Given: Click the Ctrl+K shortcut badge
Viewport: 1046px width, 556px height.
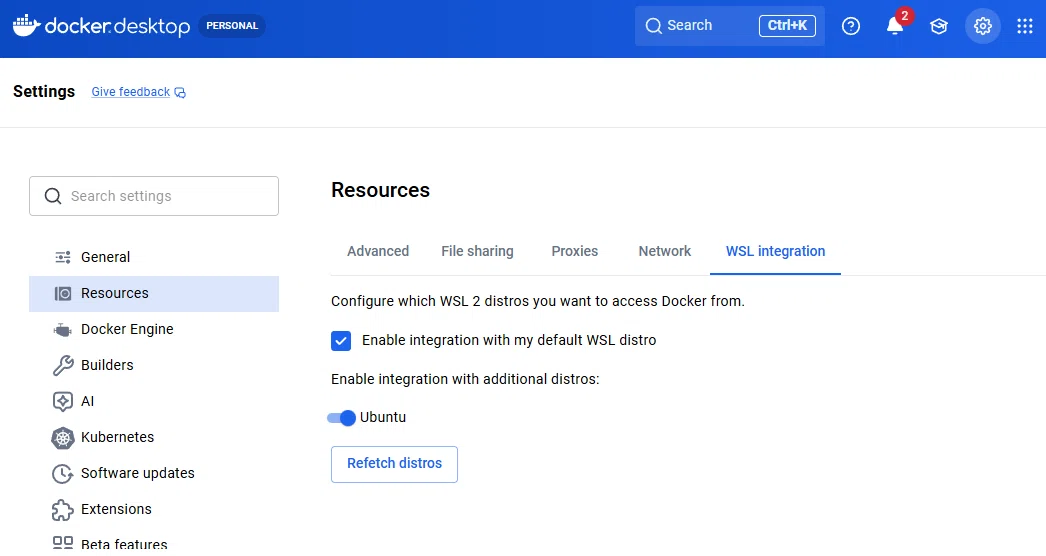Looking at the screenshot, I should pos(787,26).
